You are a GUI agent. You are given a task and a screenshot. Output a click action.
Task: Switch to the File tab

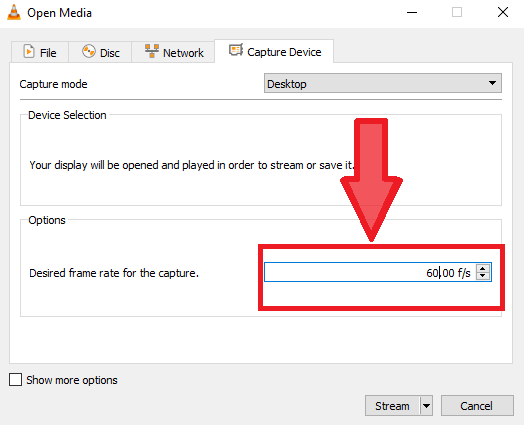coord(40,52)
